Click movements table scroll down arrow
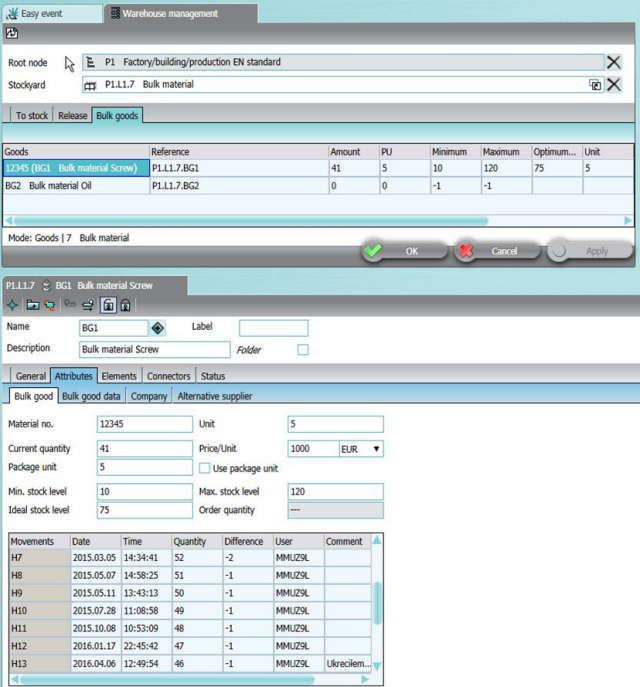This screenshot has height=687, width=640. pos(377,666)
